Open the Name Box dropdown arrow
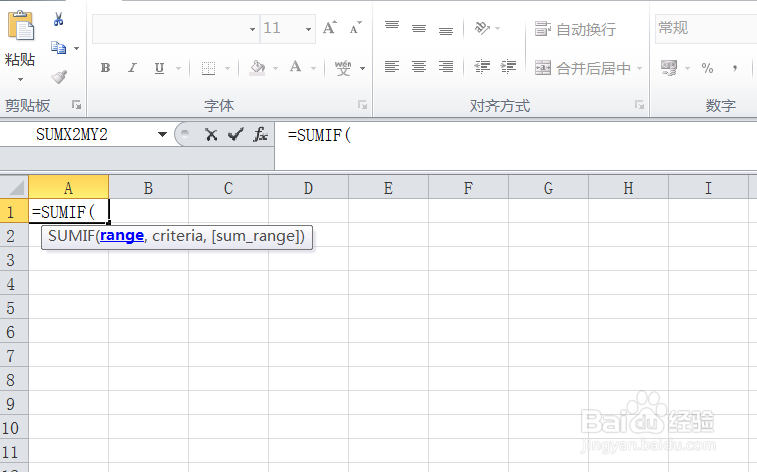Screen dimensions: 757x472 click(x=162, y=135)
